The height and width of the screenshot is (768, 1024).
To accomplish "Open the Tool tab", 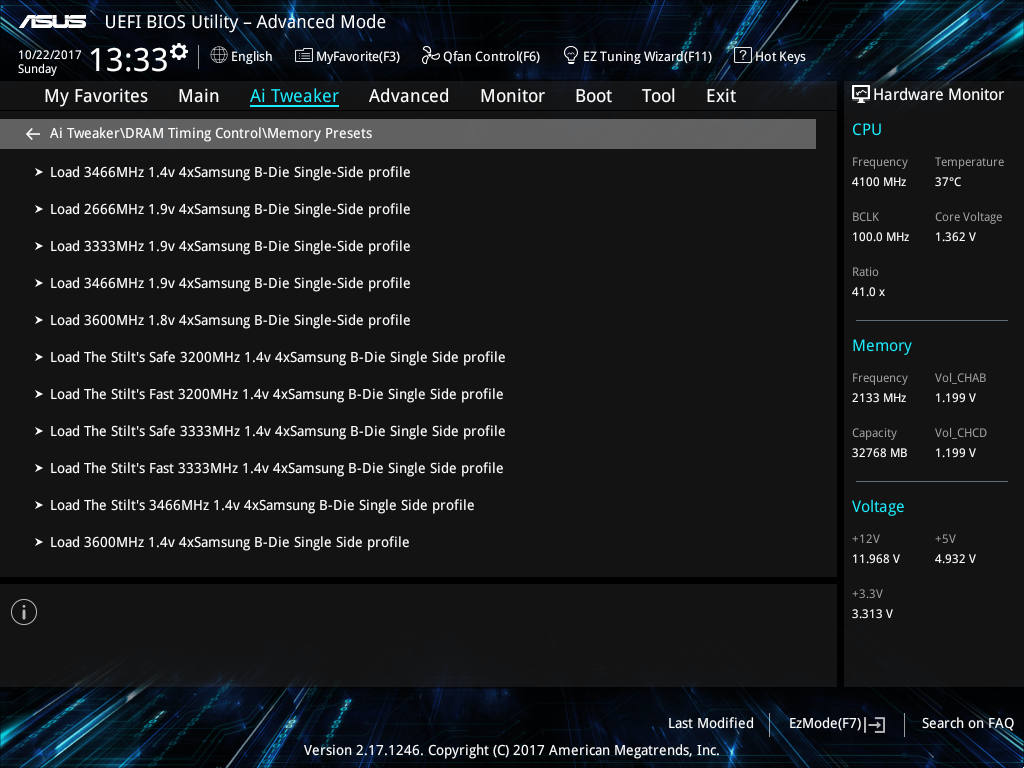I will (x=658, y=96).
